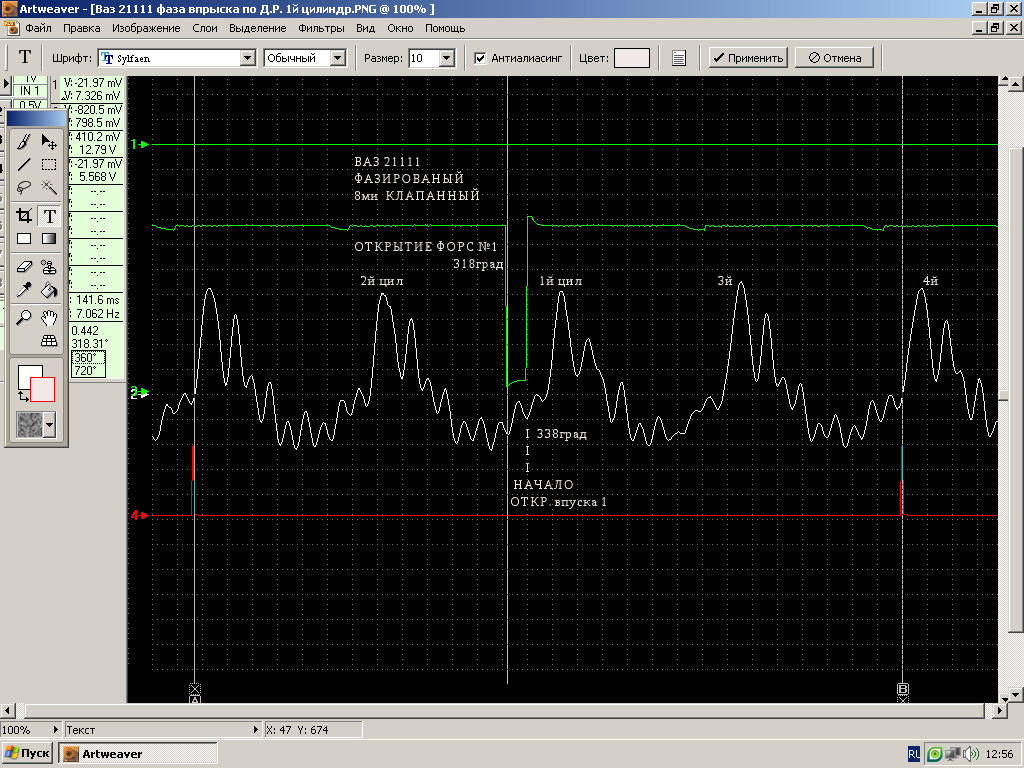Open the Слои menu

pos(205,28)
